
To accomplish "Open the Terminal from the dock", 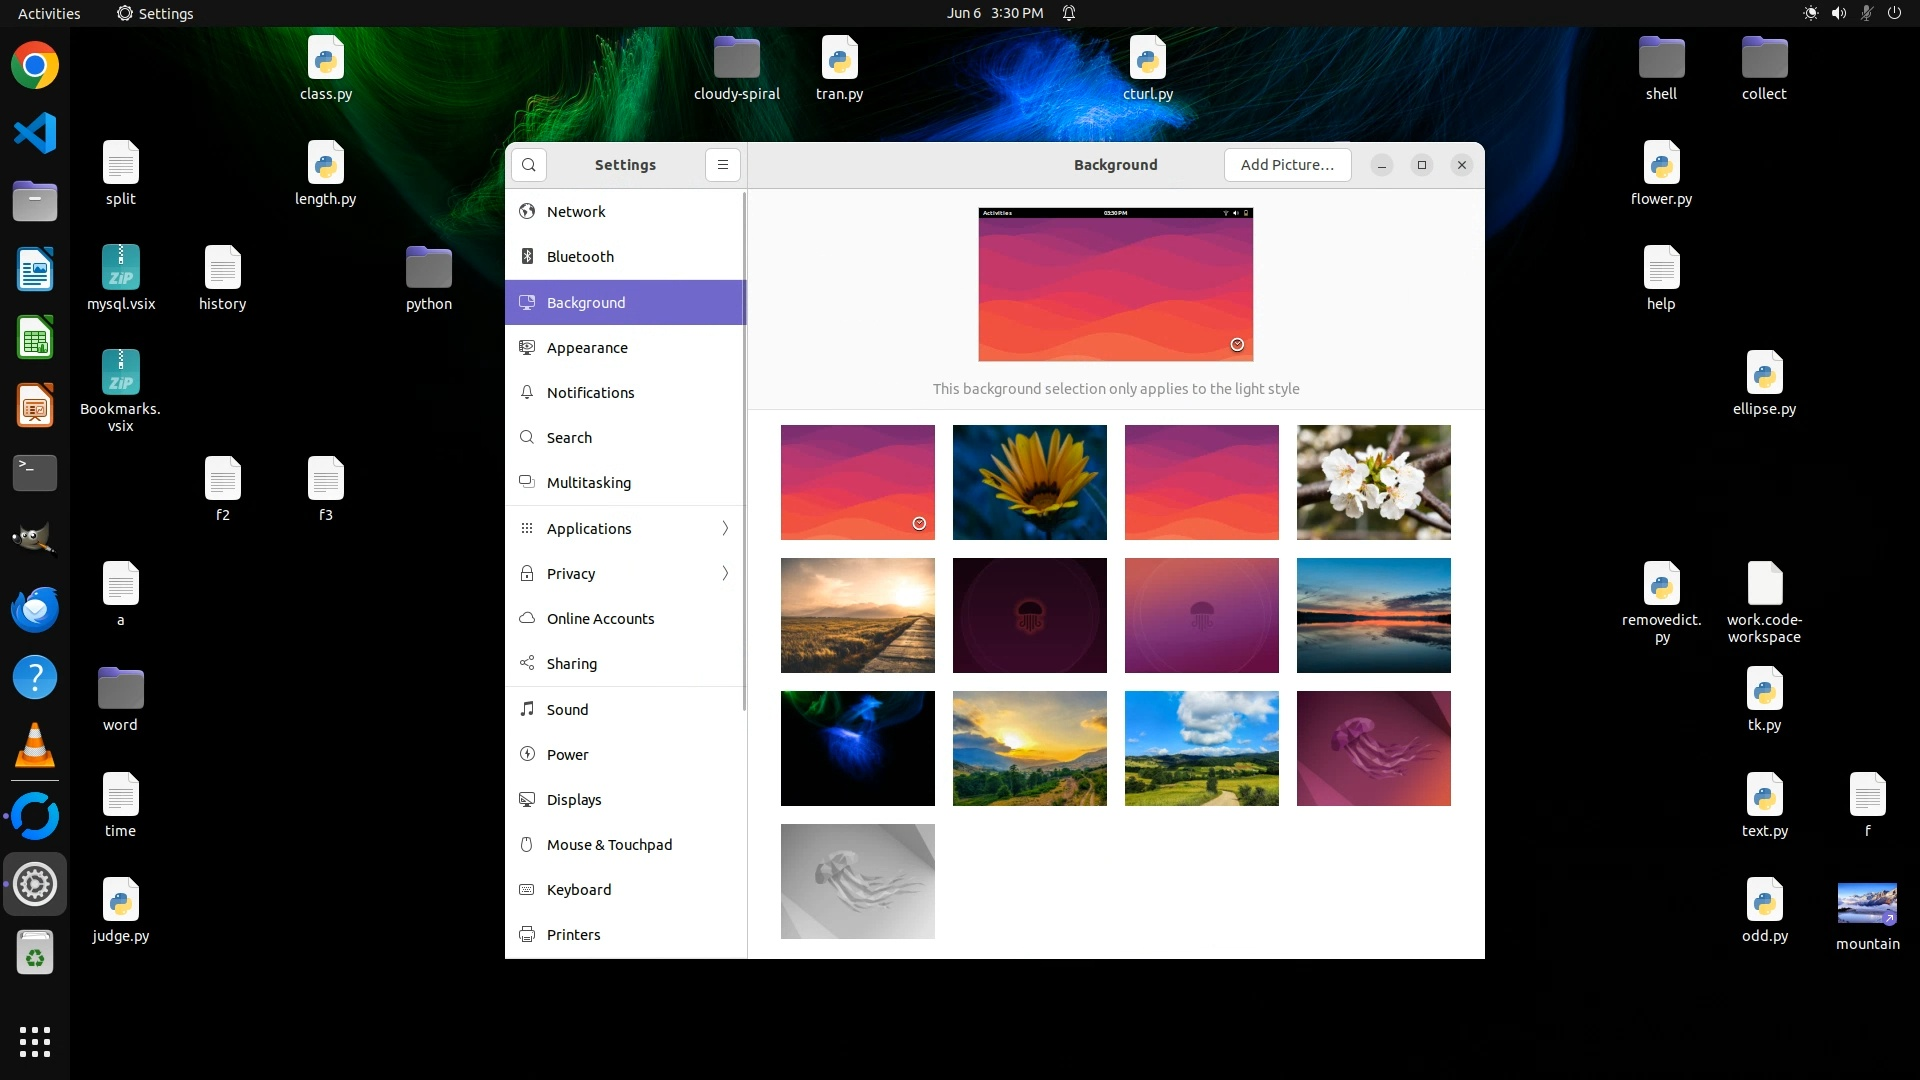I will [35, 472].
